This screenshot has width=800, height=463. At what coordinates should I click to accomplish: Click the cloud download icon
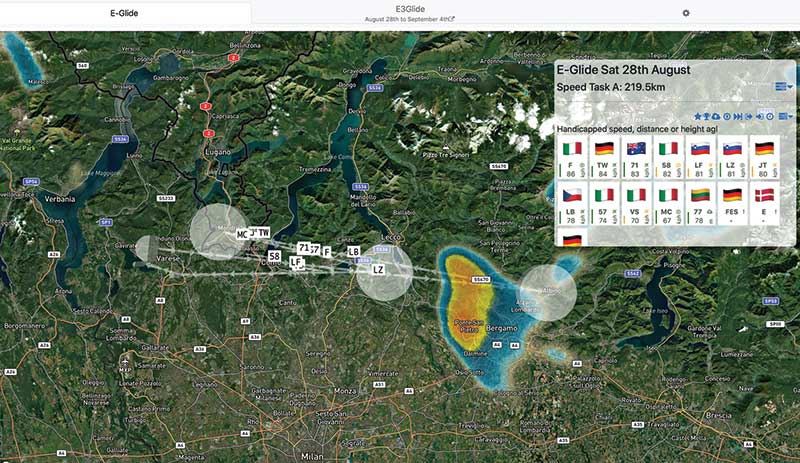tap(716, 116)
